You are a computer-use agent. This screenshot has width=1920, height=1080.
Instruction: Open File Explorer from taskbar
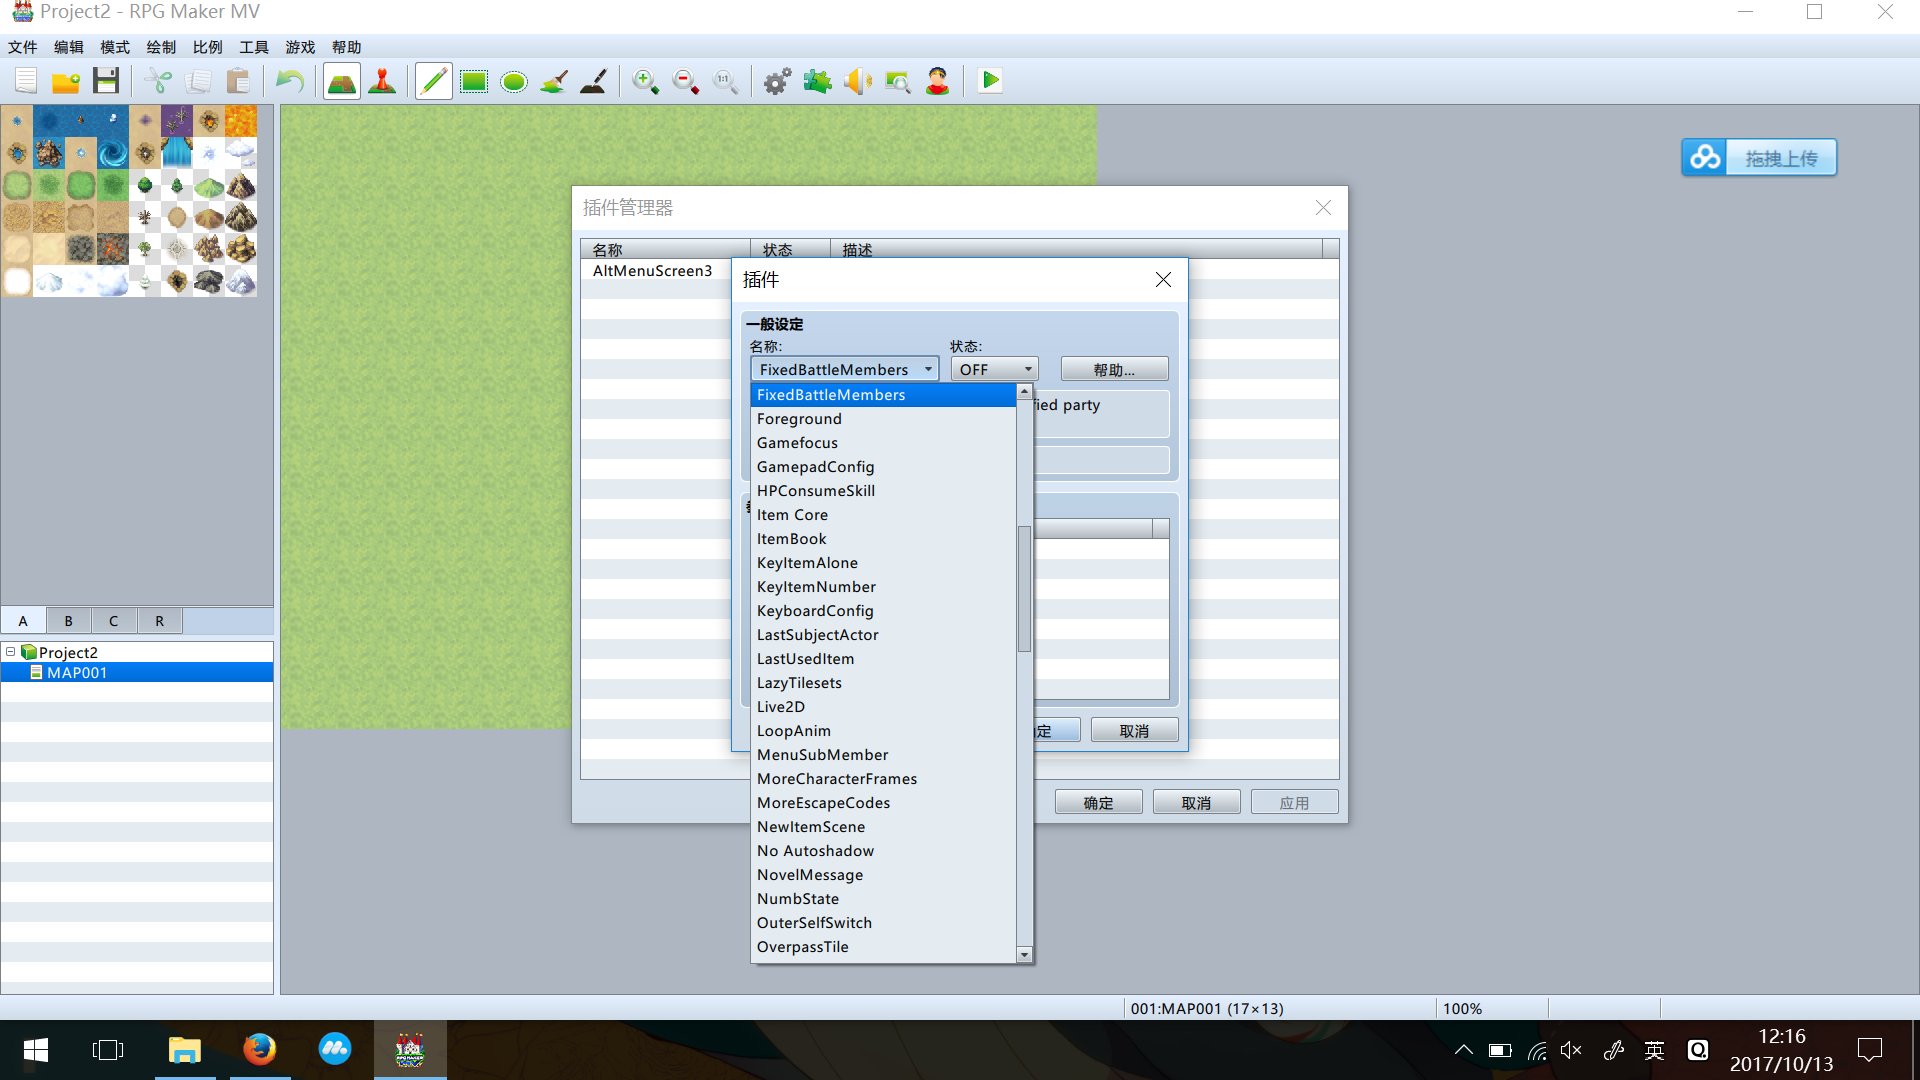coord(184,1050)
